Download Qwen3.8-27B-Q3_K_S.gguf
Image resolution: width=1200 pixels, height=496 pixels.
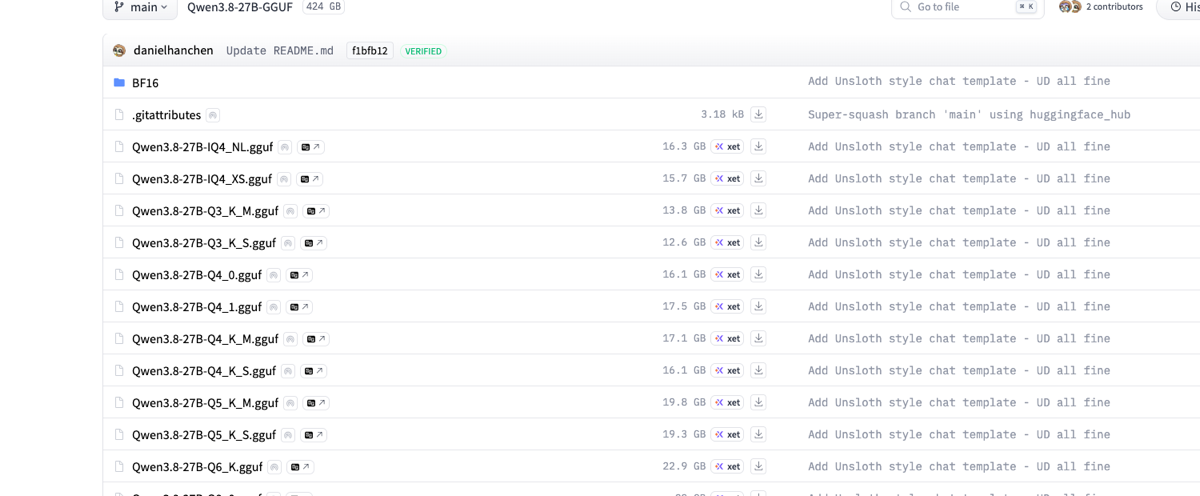758,243
